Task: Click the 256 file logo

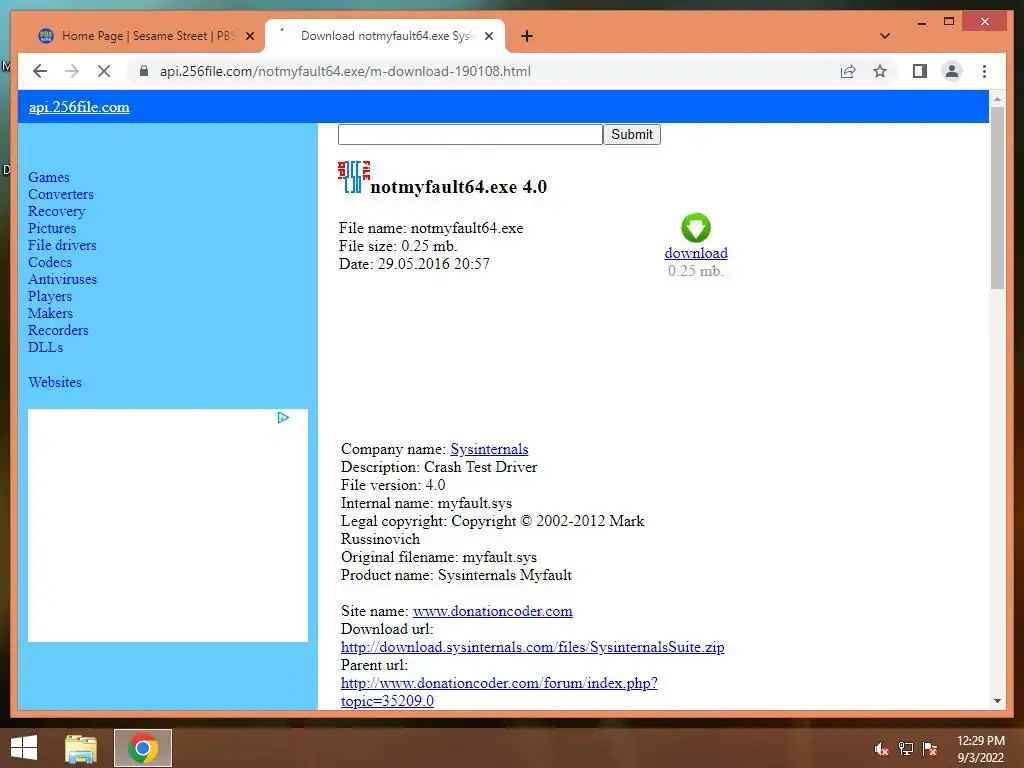Action: point(354,177)
